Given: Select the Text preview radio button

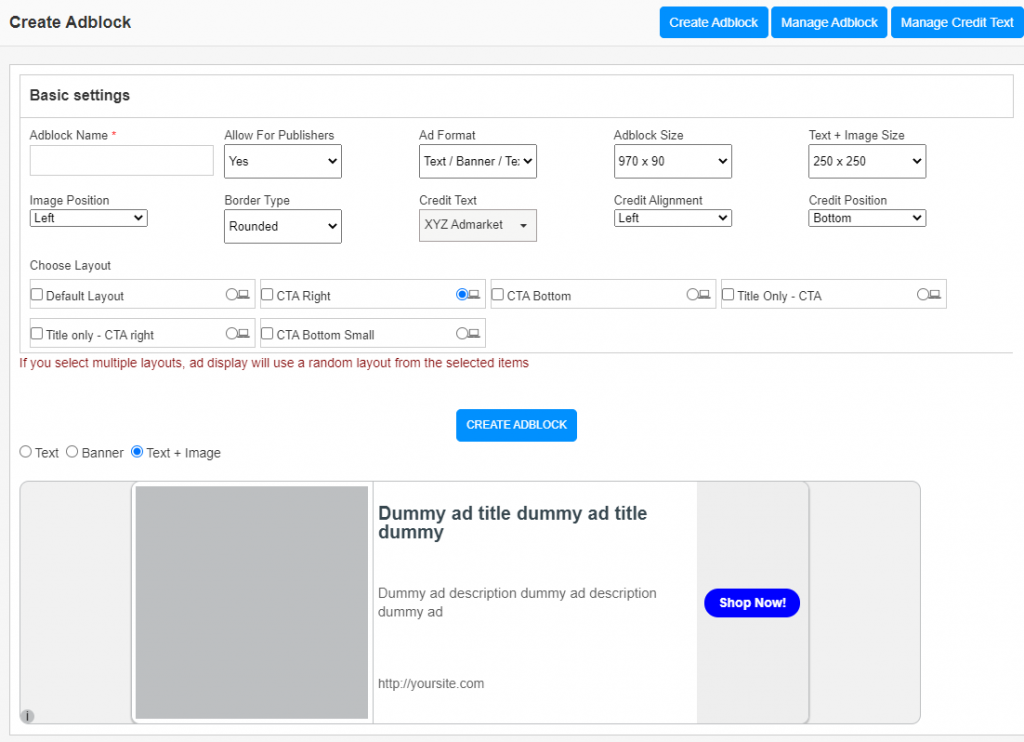Looking at the screenshot, I should tap(24, 452).
